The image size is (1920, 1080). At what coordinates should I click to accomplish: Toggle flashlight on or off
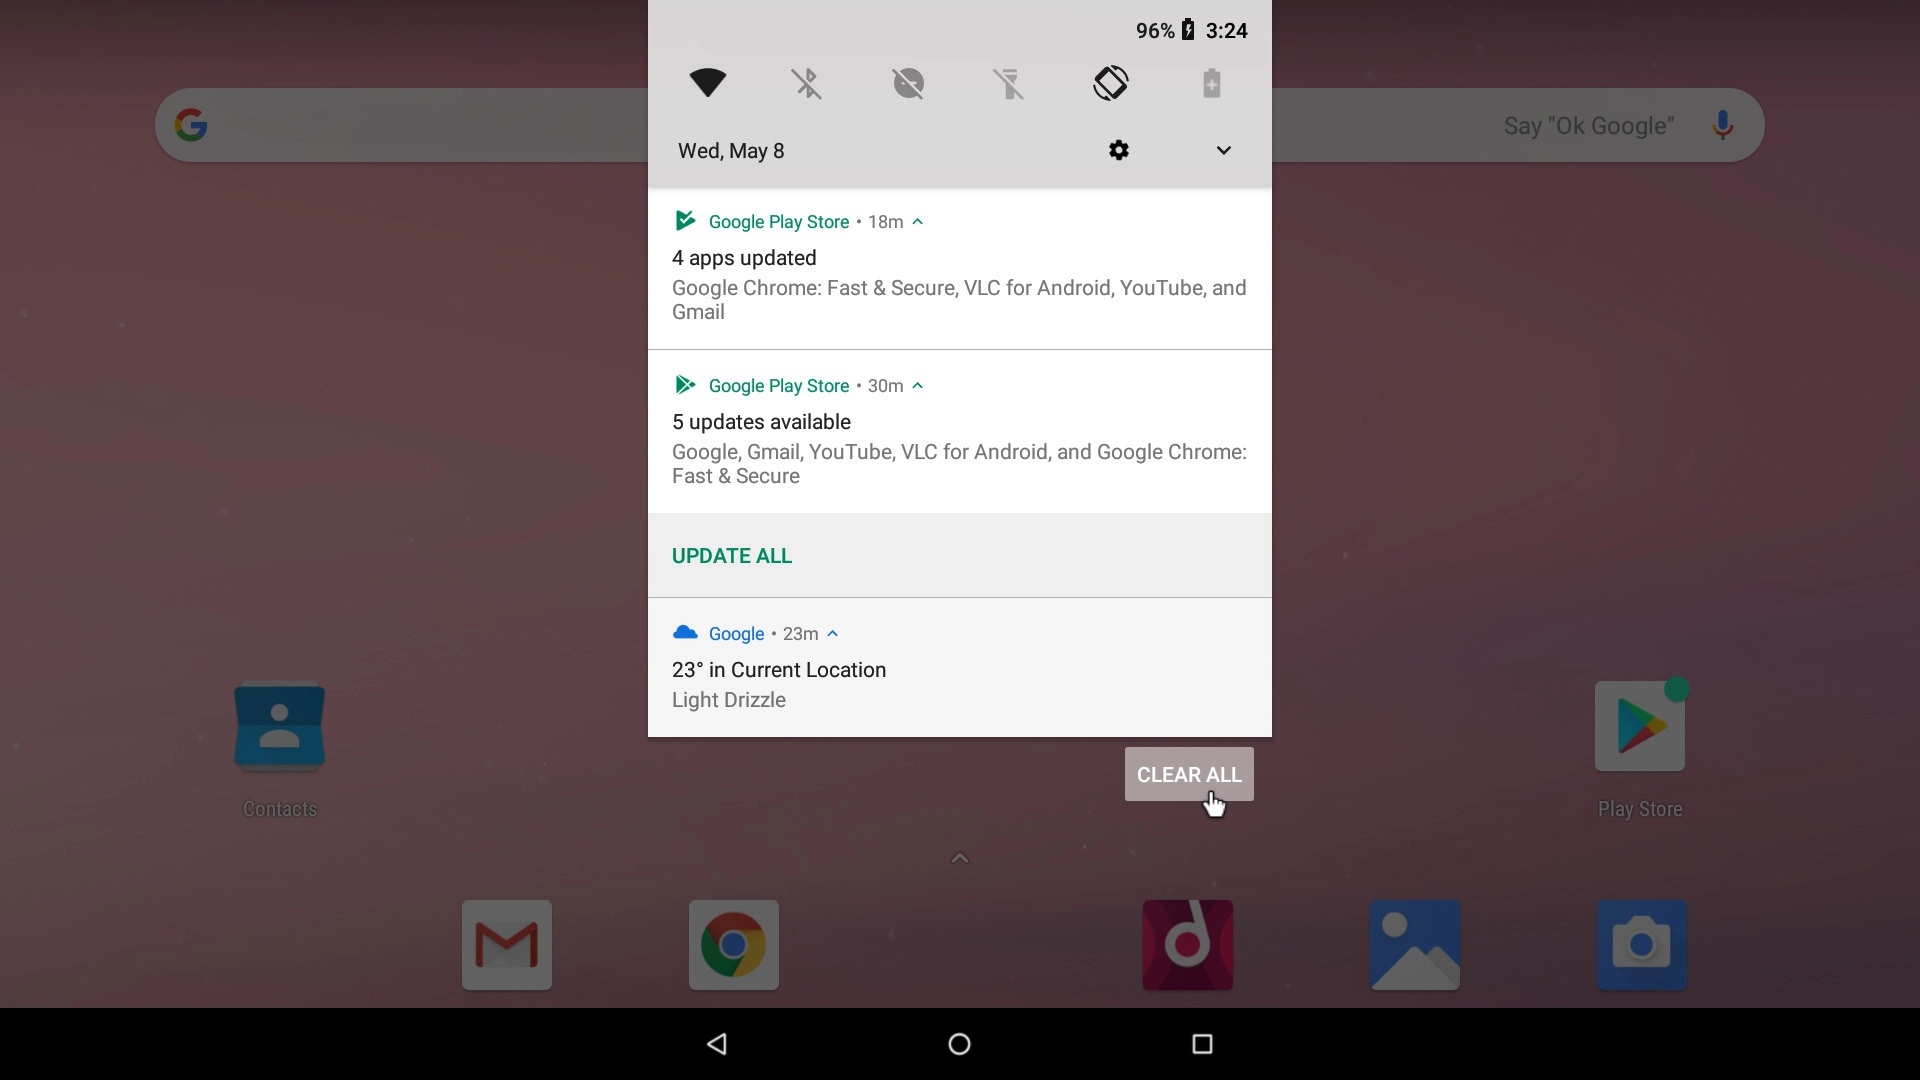pos(1009,83)
